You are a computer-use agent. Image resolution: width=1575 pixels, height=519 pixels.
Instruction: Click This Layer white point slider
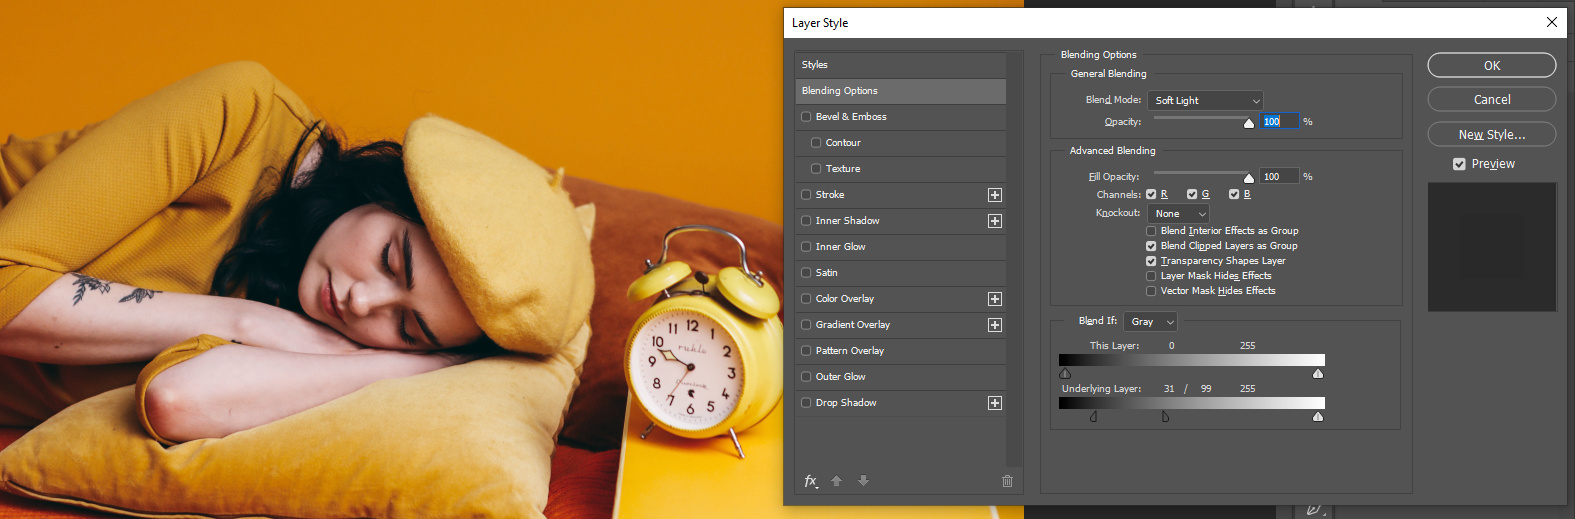click(x=1318, y=373)
